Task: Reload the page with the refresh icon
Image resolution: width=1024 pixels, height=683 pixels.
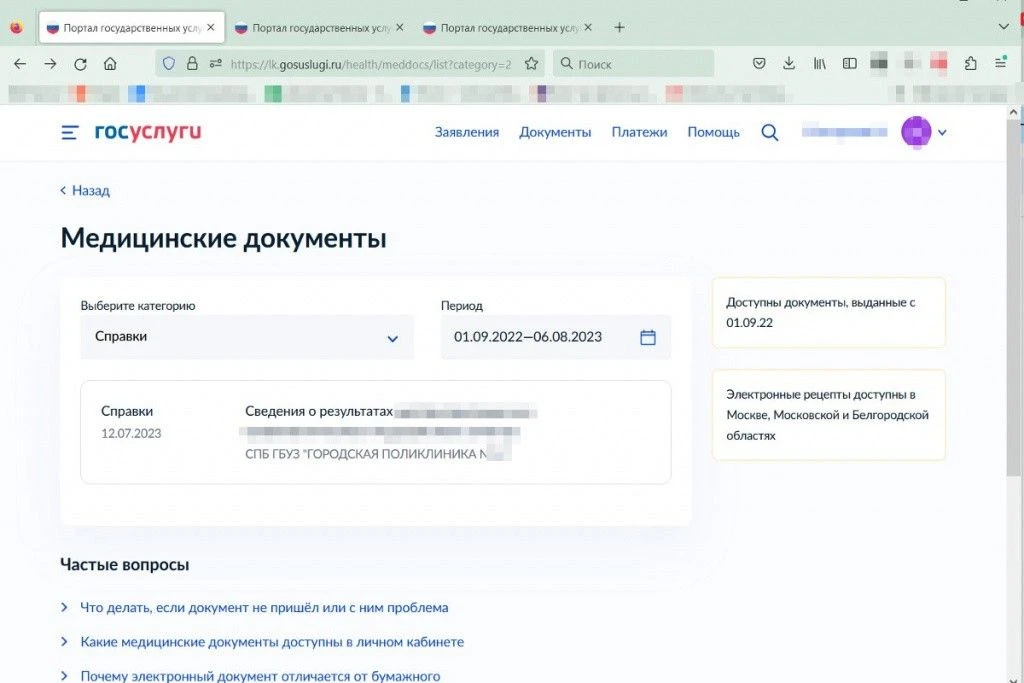Action: point(80,64)
